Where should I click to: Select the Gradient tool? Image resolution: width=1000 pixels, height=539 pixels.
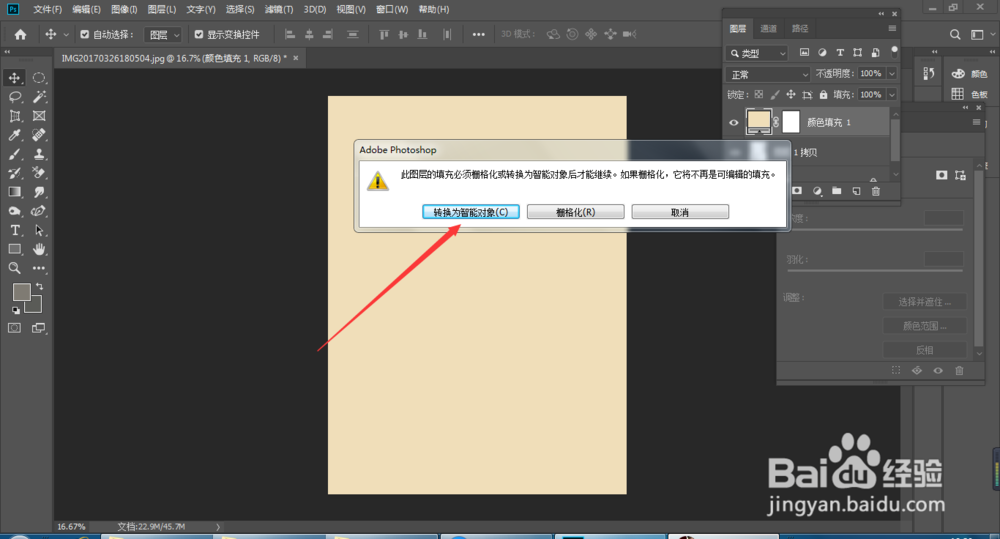click(x=14, y=192)
